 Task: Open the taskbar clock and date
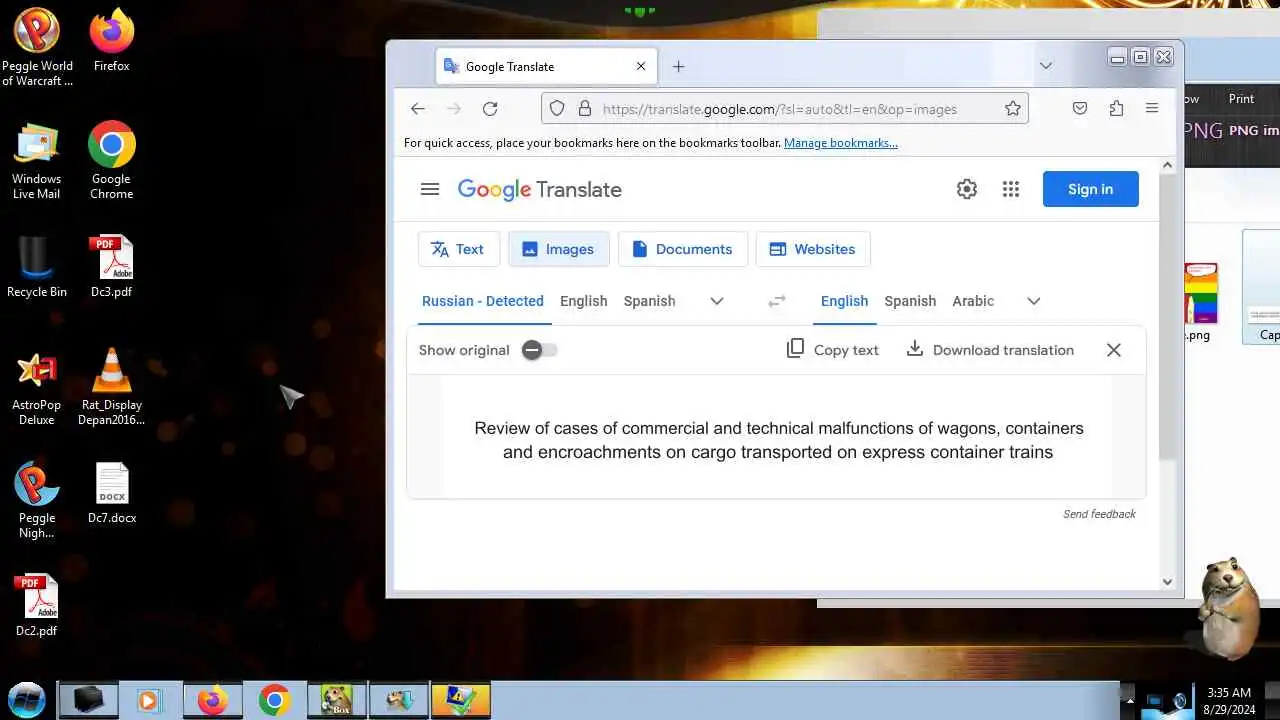point(1229,700)
